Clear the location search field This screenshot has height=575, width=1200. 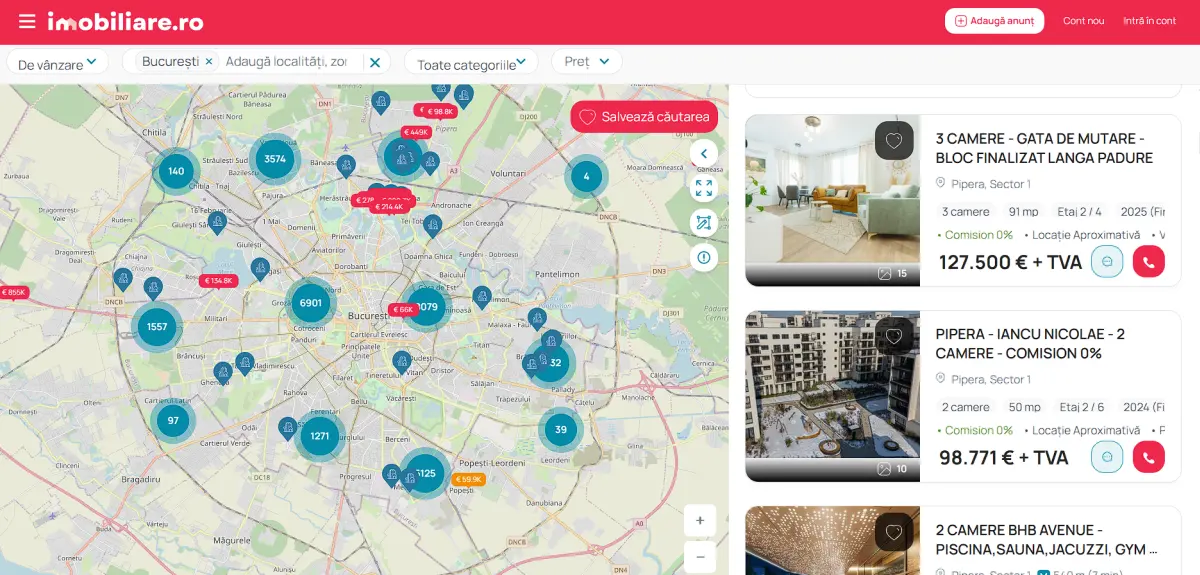[375, 62]
